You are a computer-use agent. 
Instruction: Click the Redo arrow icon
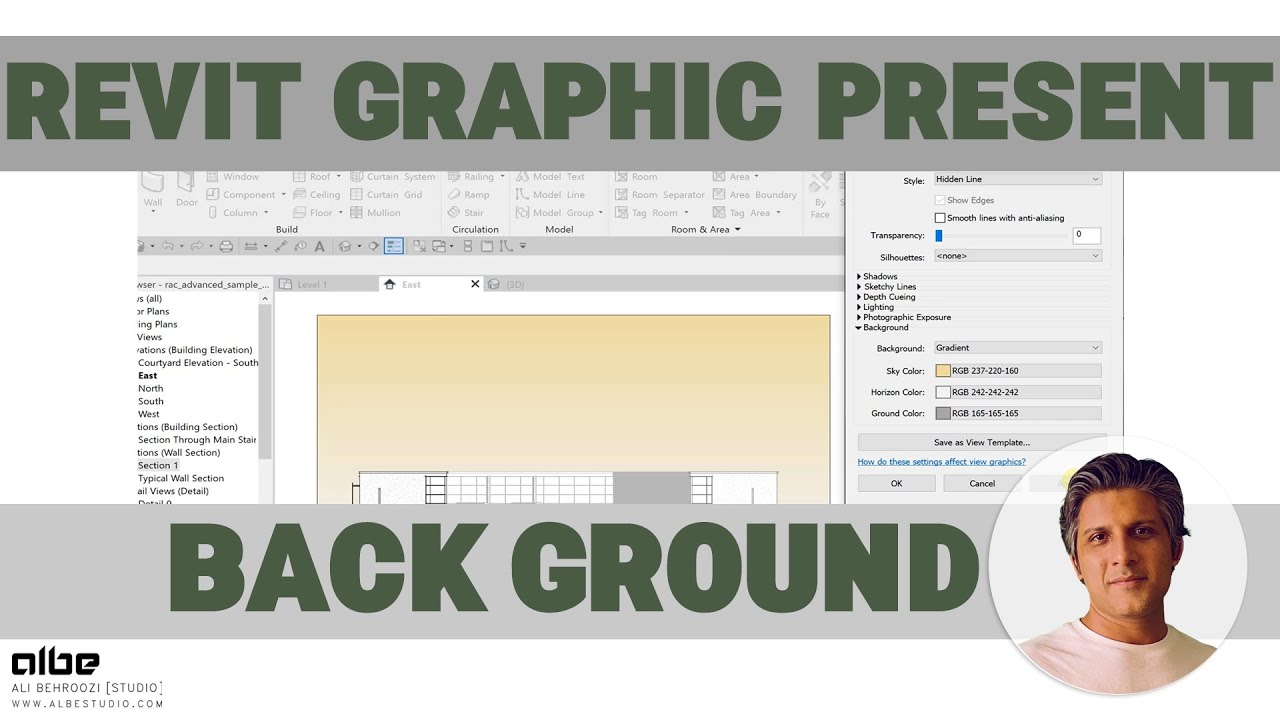(195, 246)
